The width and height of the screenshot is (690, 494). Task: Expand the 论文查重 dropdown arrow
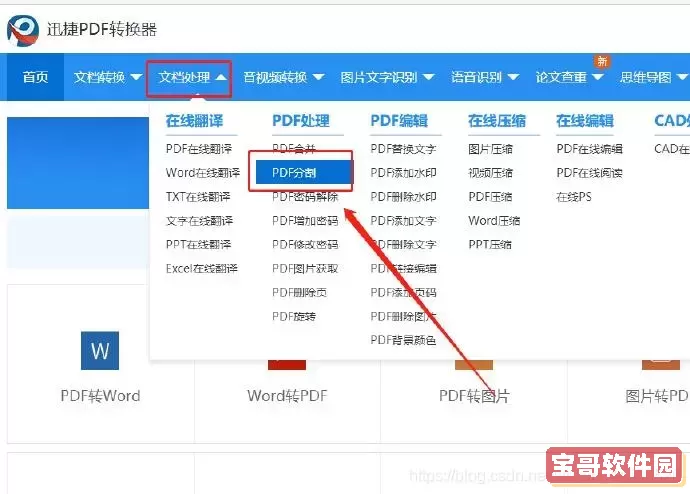point(598,77)
